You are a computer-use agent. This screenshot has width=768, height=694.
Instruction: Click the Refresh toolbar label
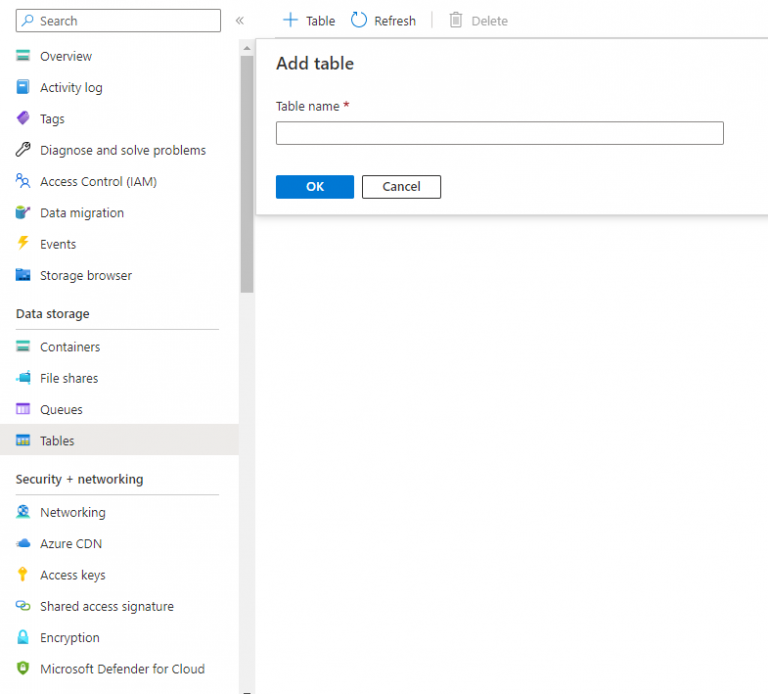pos(395,21)
